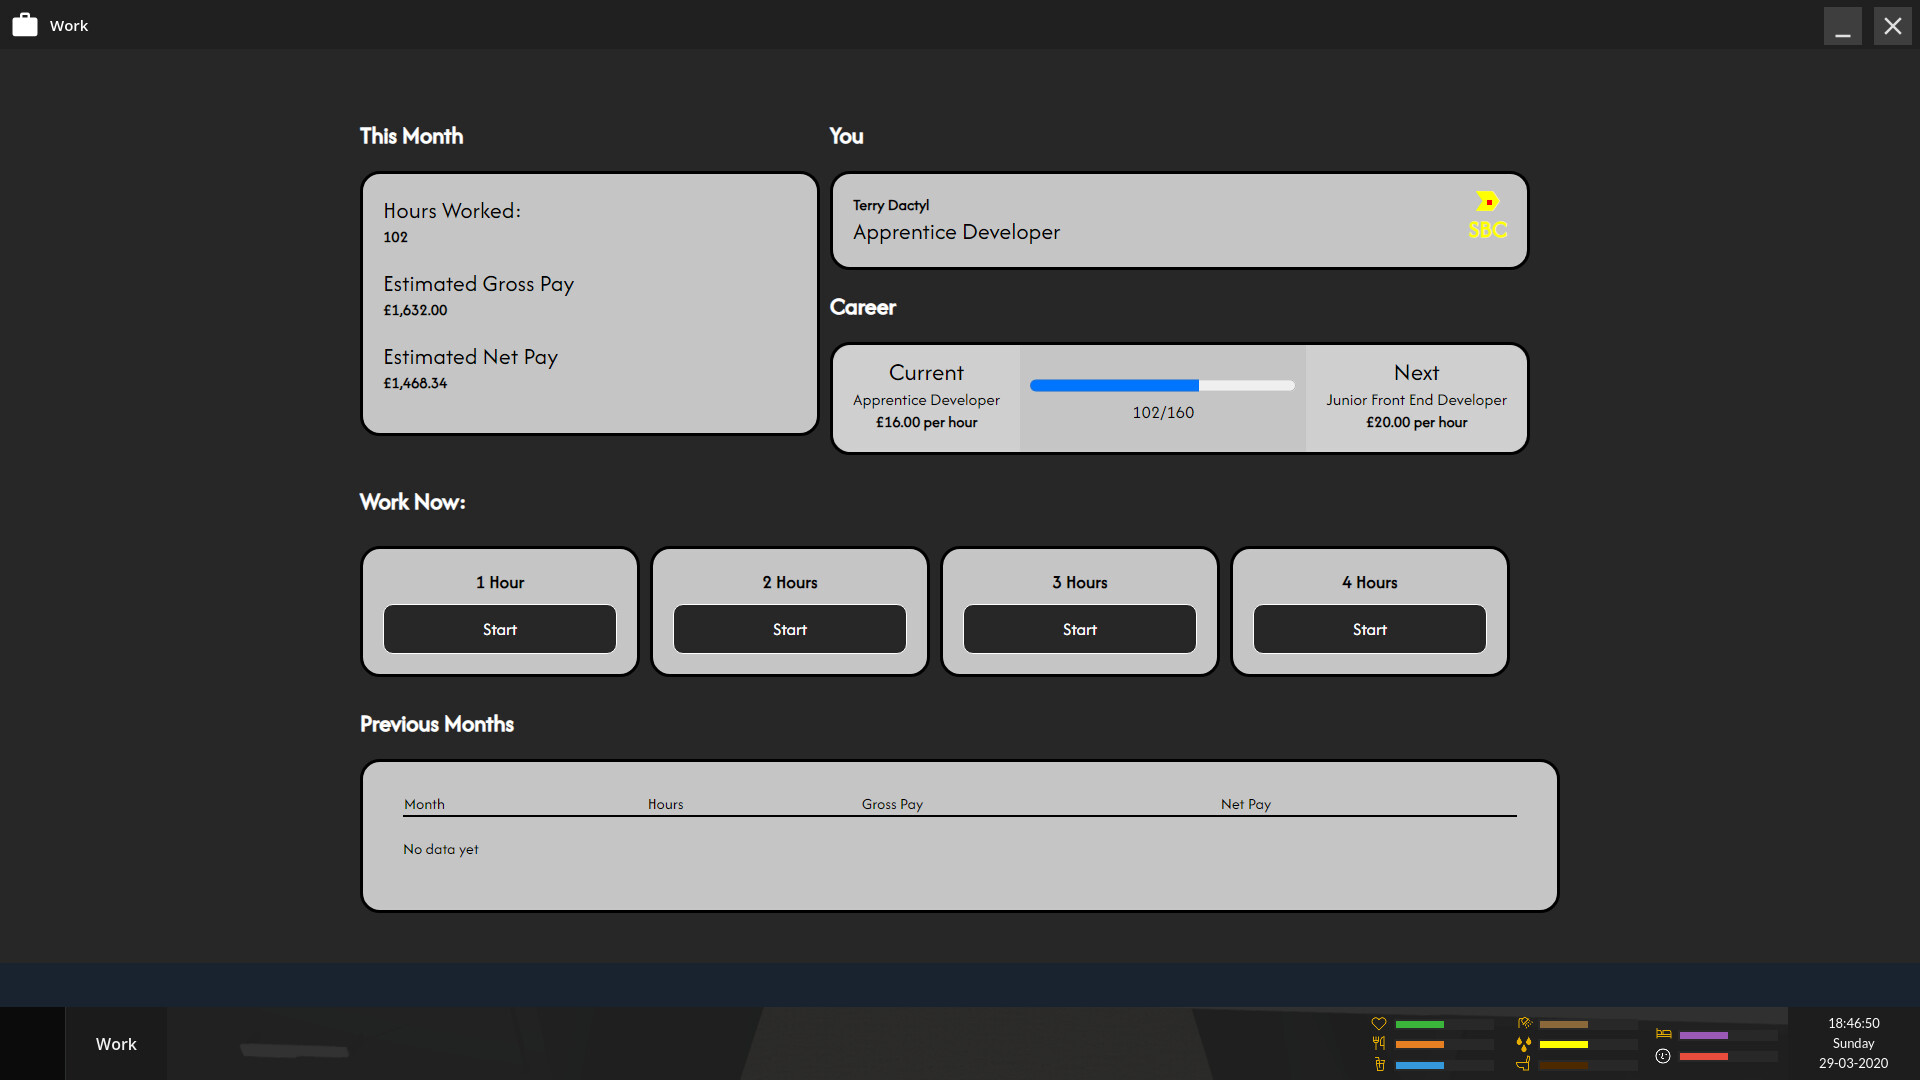This screenshot has height=1080, width=1920.
Task: Click the 102/160 progress label
Action: coord(1163,412)
